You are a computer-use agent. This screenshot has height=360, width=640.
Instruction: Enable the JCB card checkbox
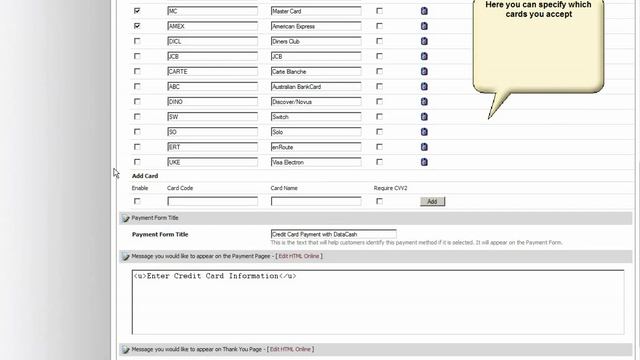click(137, 56)
